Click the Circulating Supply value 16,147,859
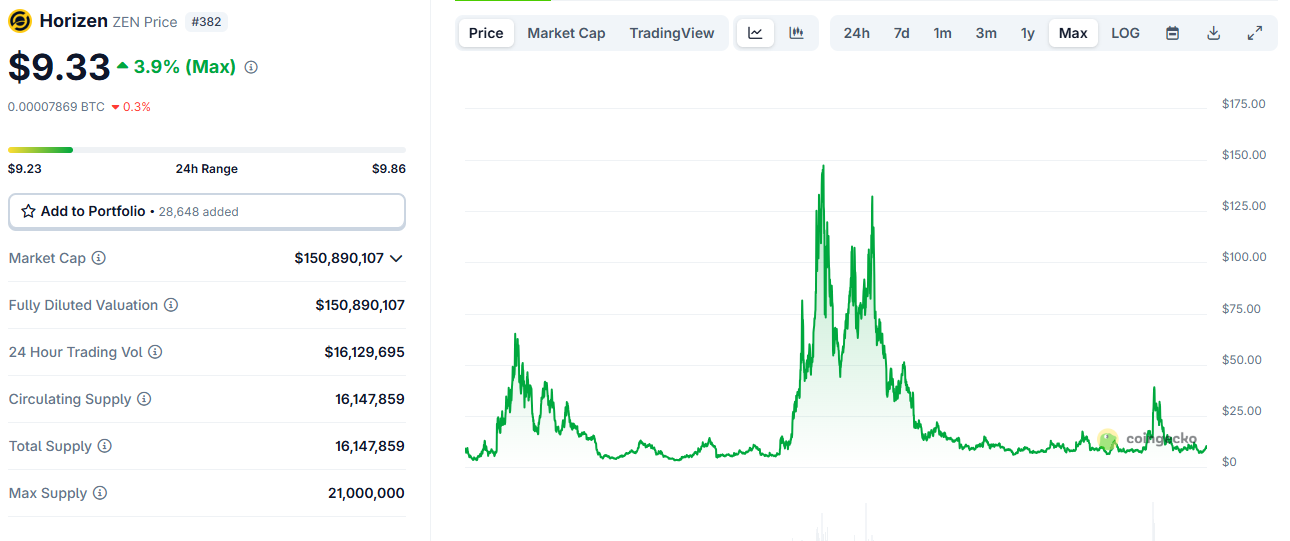 [370, 399]
